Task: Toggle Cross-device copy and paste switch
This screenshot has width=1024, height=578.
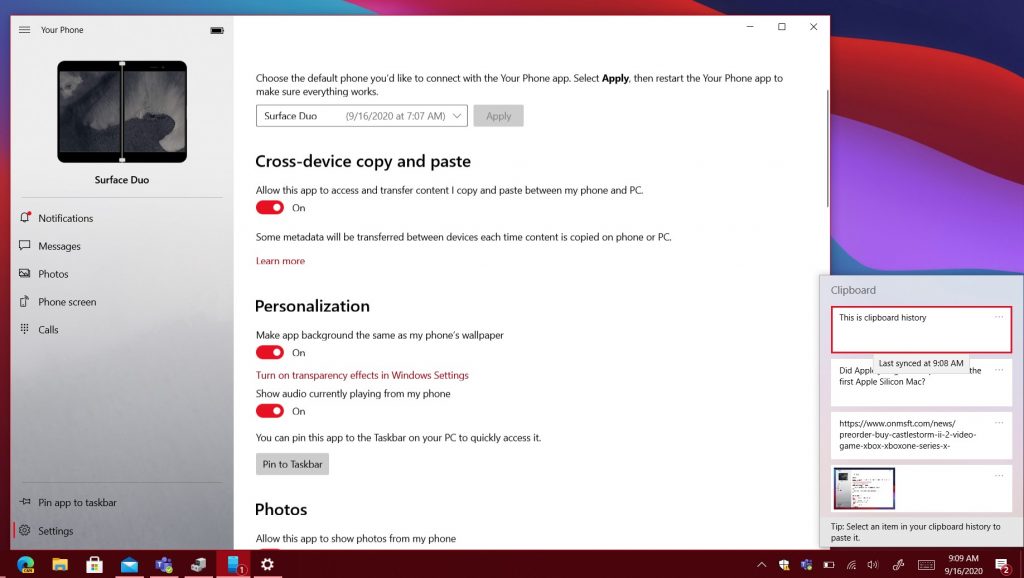Action: pyautogui.click(x=270, y=208)
